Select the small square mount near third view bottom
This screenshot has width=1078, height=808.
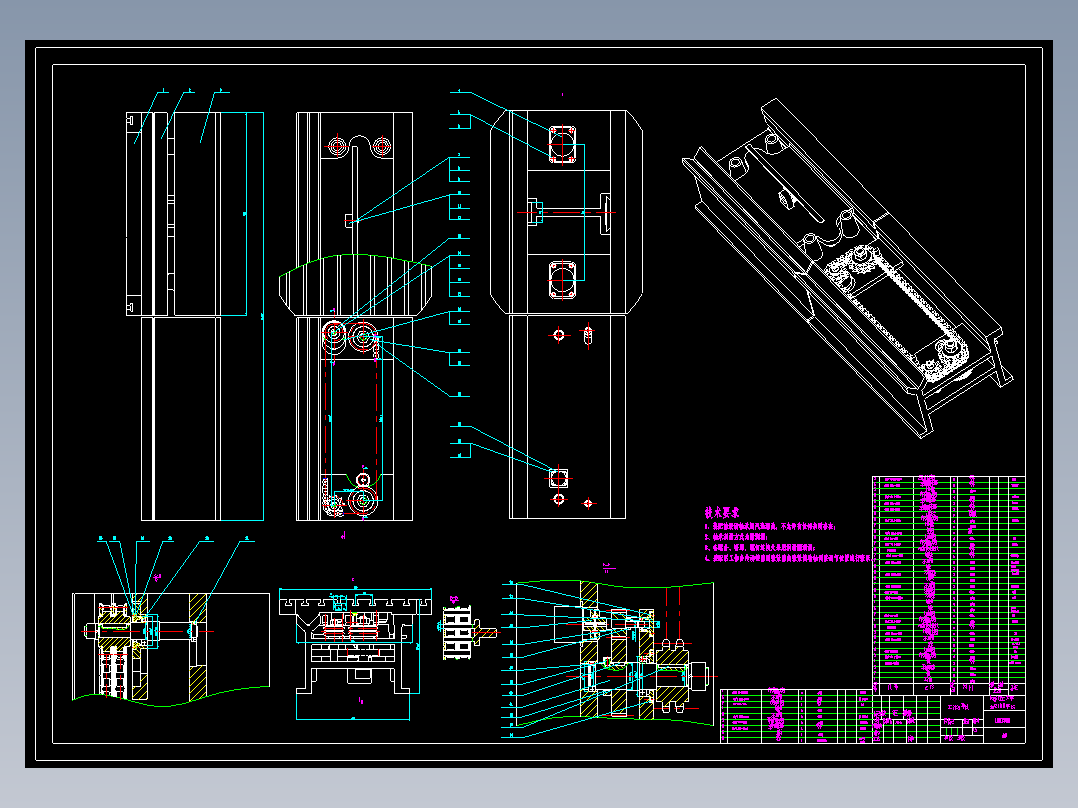point(558,477)
